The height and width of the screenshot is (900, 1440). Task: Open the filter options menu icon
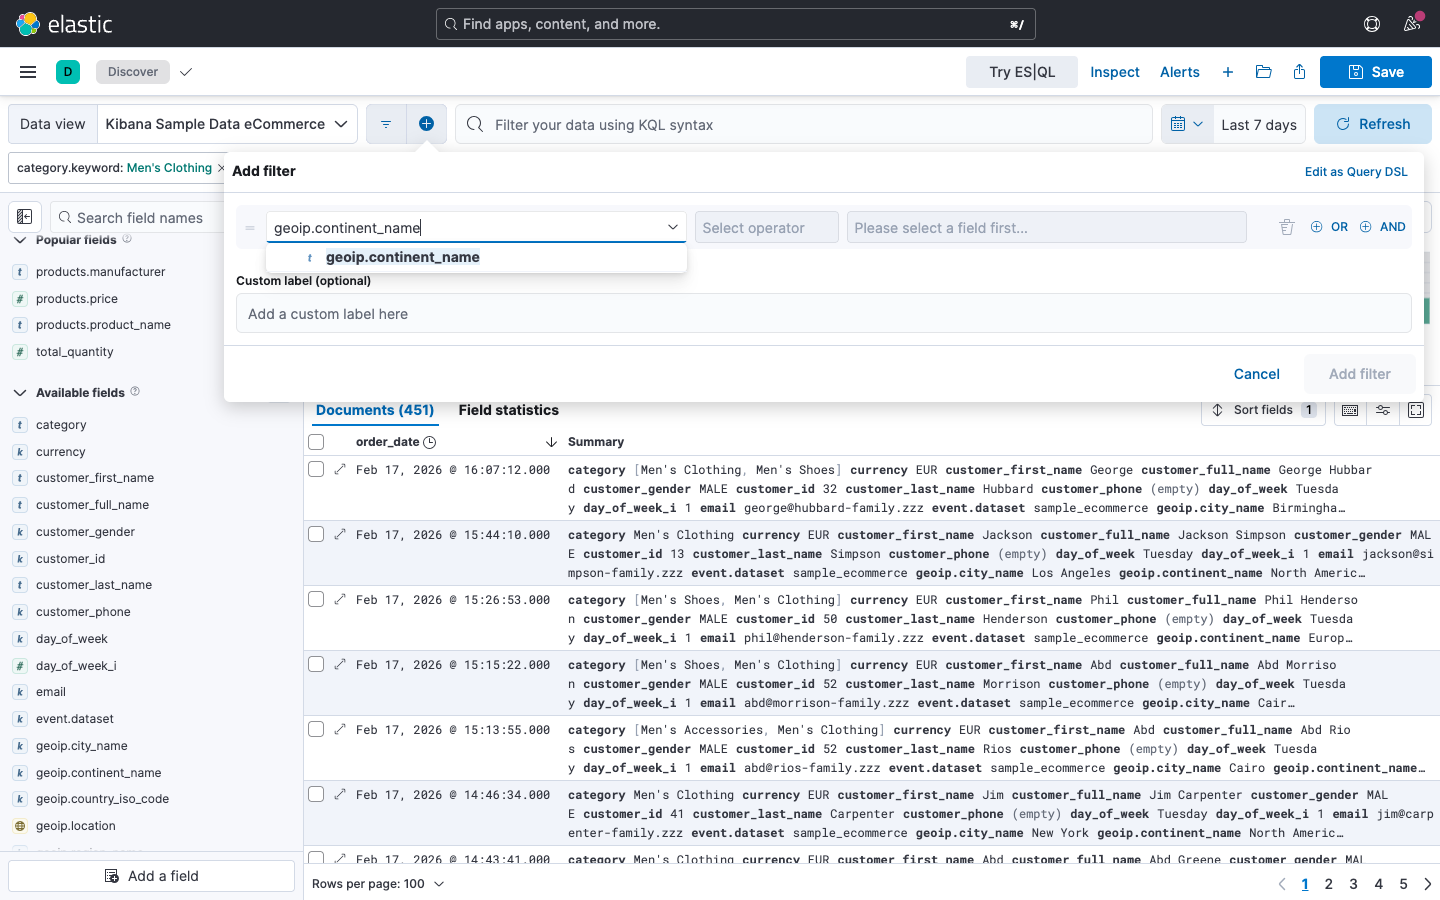tap(386, 124)
